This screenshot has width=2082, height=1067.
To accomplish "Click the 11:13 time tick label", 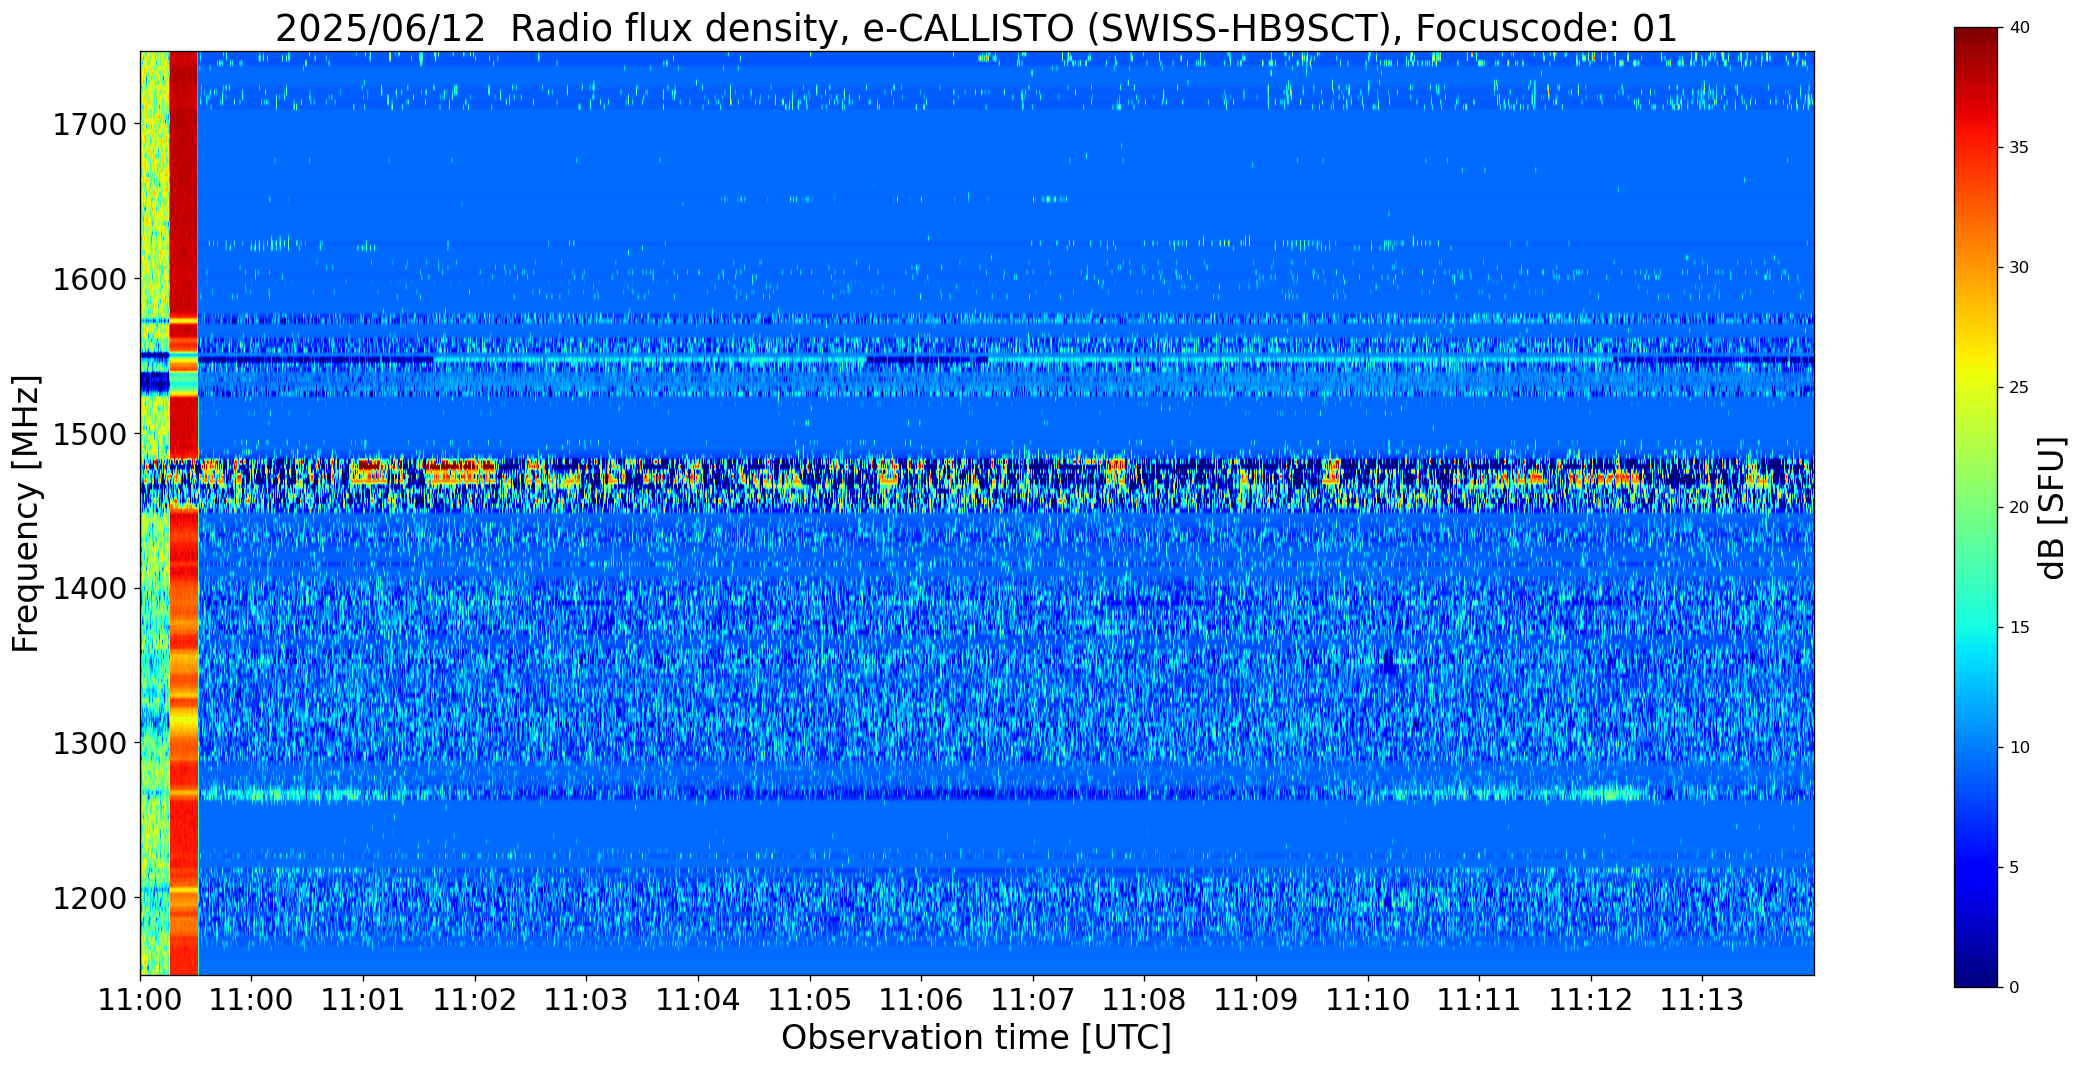I will coord(1702,1000).
